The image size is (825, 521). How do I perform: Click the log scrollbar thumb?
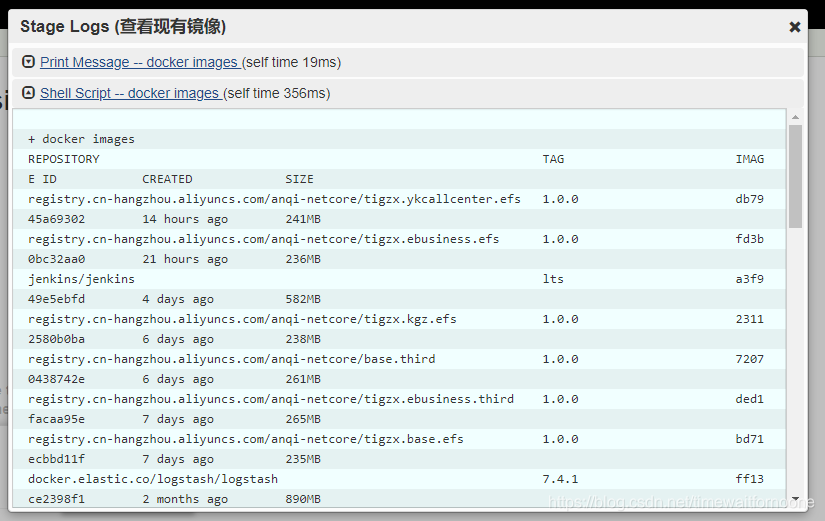pyautogui.click(x=795, y=176)
